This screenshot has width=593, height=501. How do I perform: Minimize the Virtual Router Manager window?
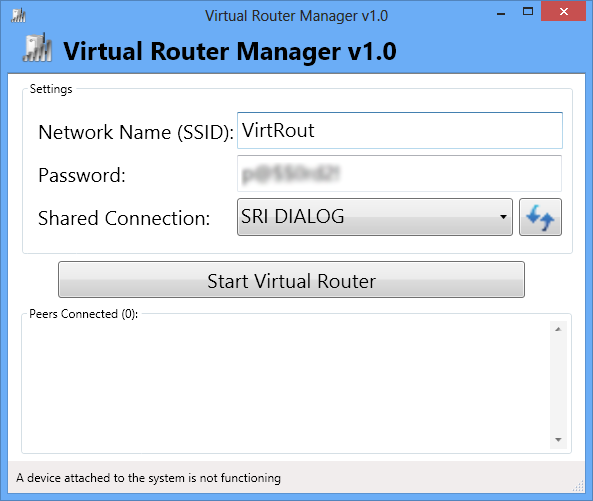click(501, 14)
